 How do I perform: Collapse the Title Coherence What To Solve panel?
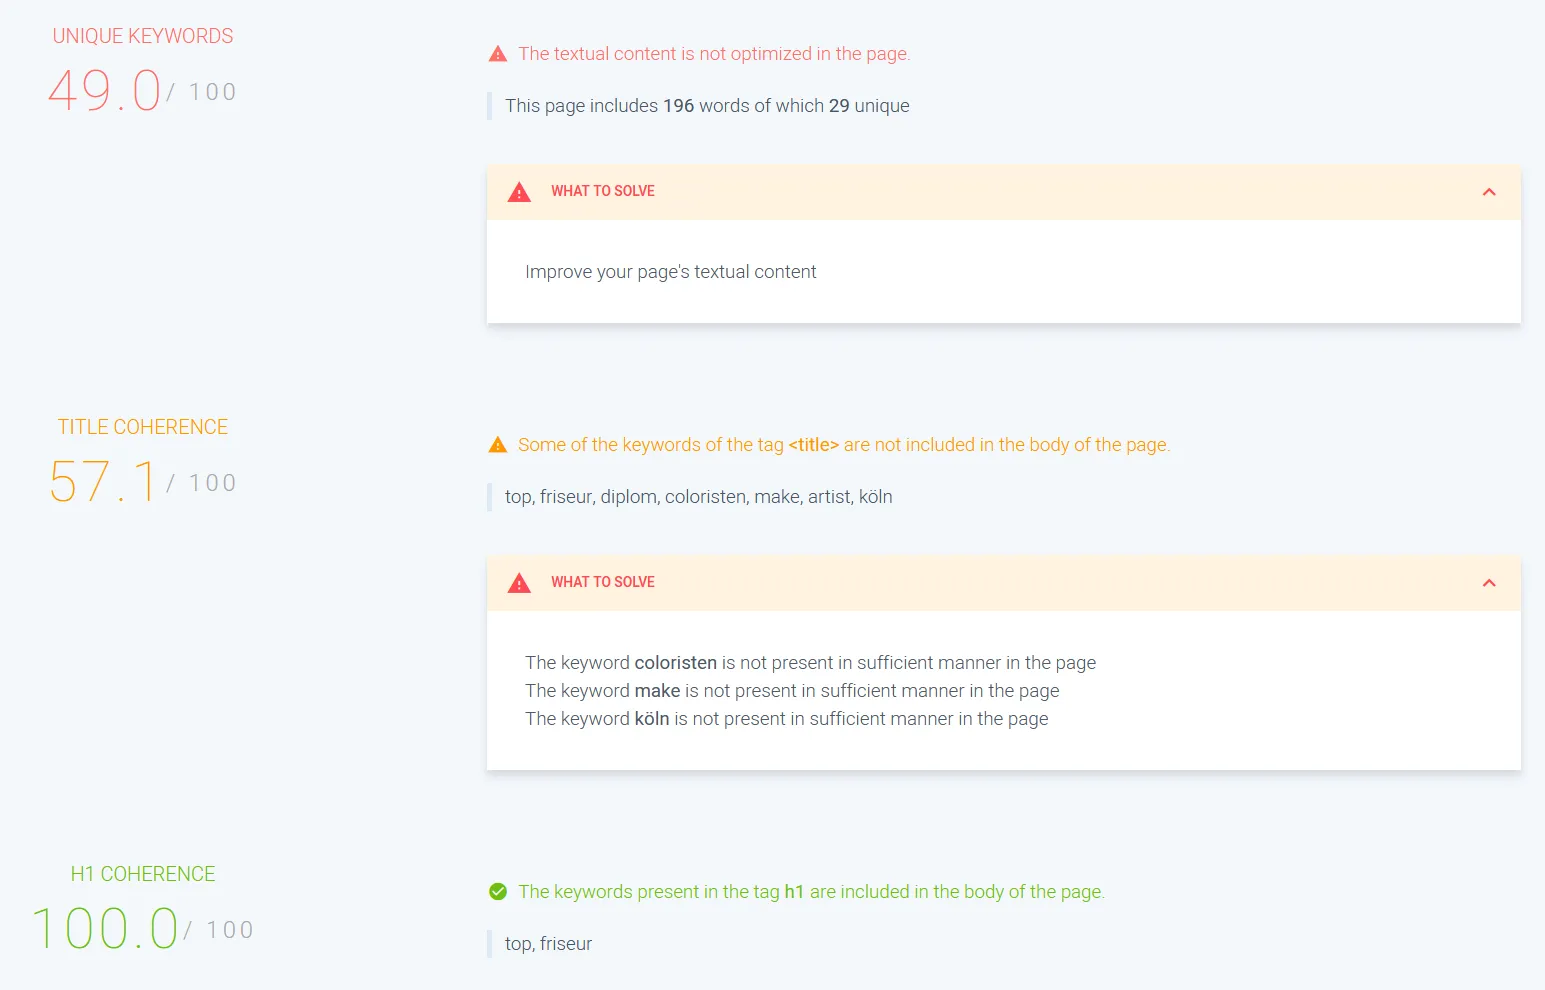tap(1489, 583)
